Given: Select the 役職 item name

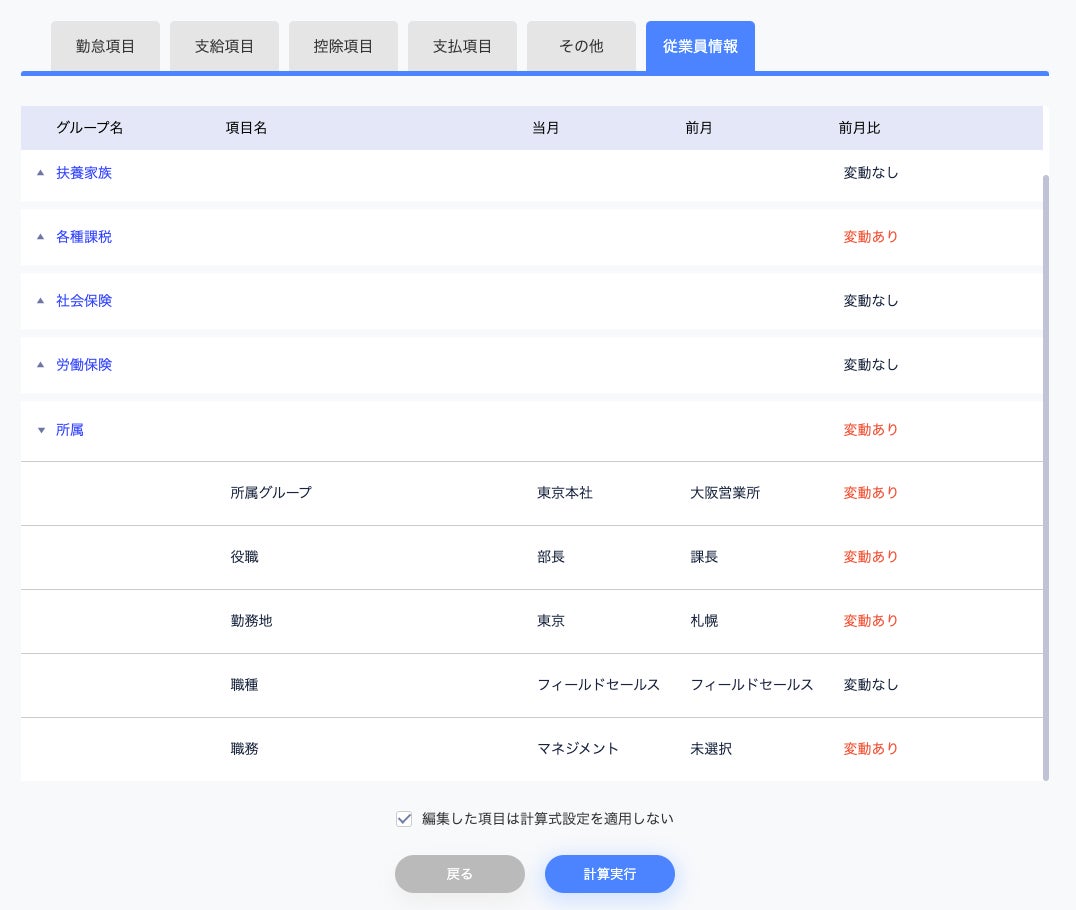Looking at the screenshot, I should tap(244, 557).
